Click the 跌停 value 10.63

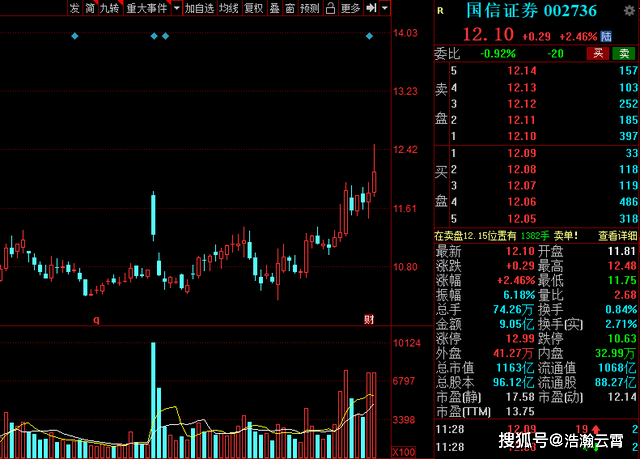click(622, 339)
